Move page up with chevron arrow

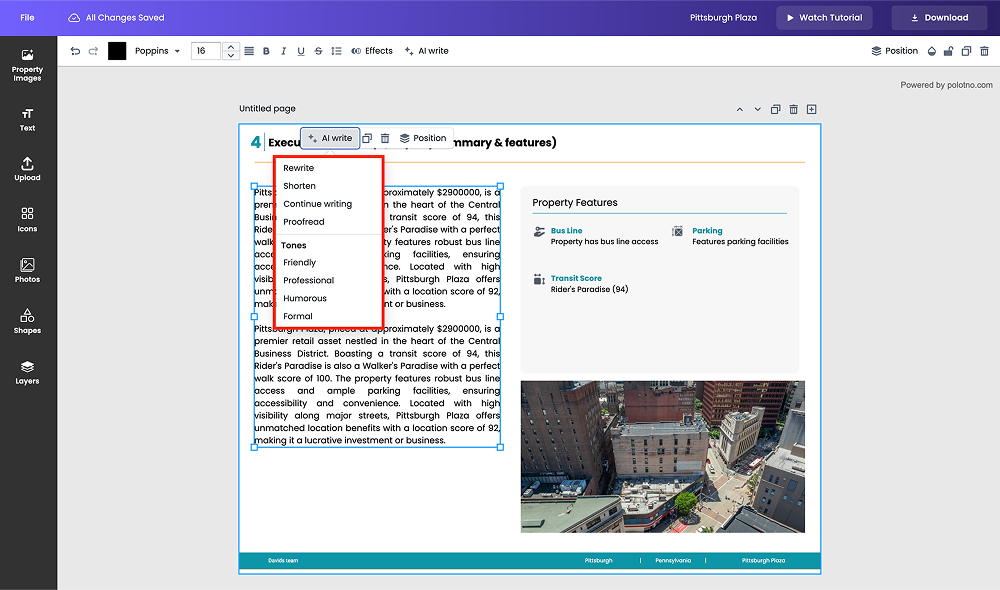[740, 109]
